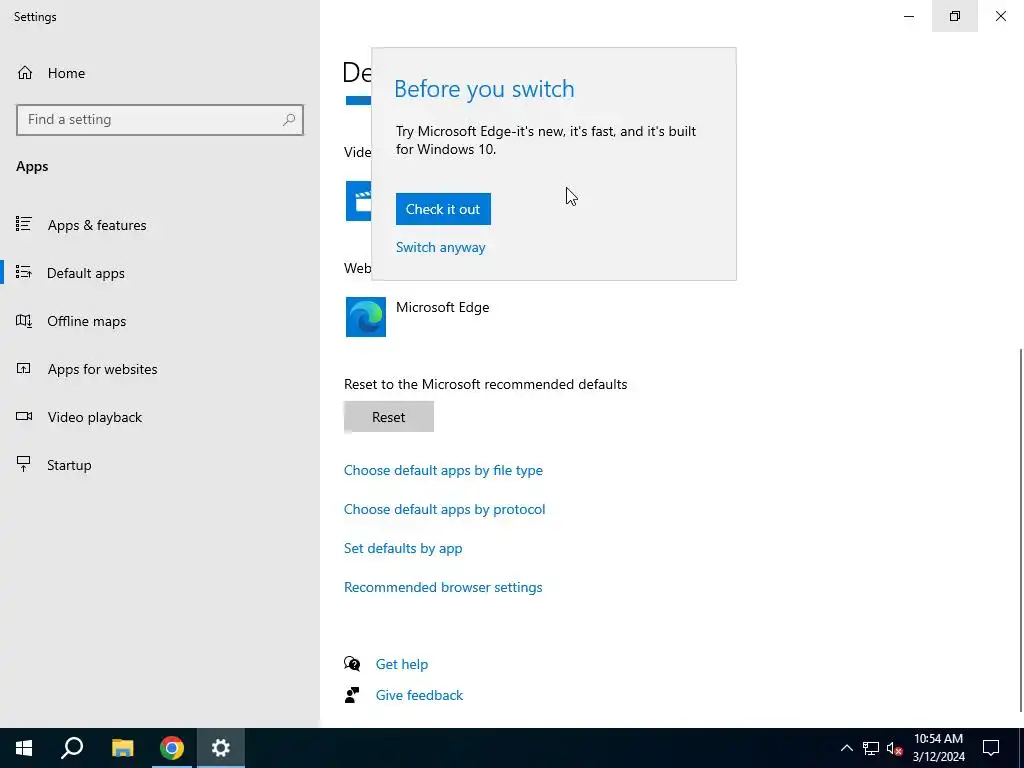Screen dimensions: 1024x768
Task: Click the Home label in sidebar
Action: [66, 73]
